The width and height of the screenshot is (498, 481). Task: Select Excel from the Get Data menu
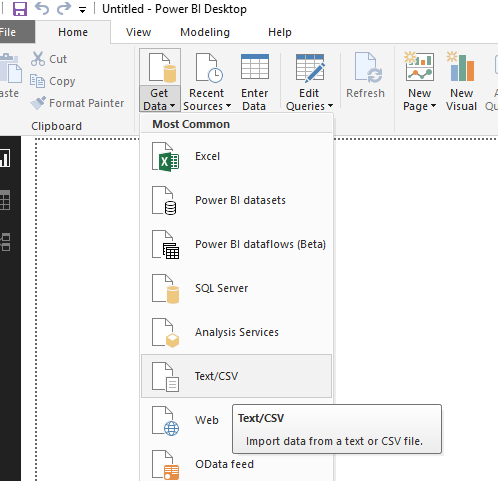click(x=237, y=156)
